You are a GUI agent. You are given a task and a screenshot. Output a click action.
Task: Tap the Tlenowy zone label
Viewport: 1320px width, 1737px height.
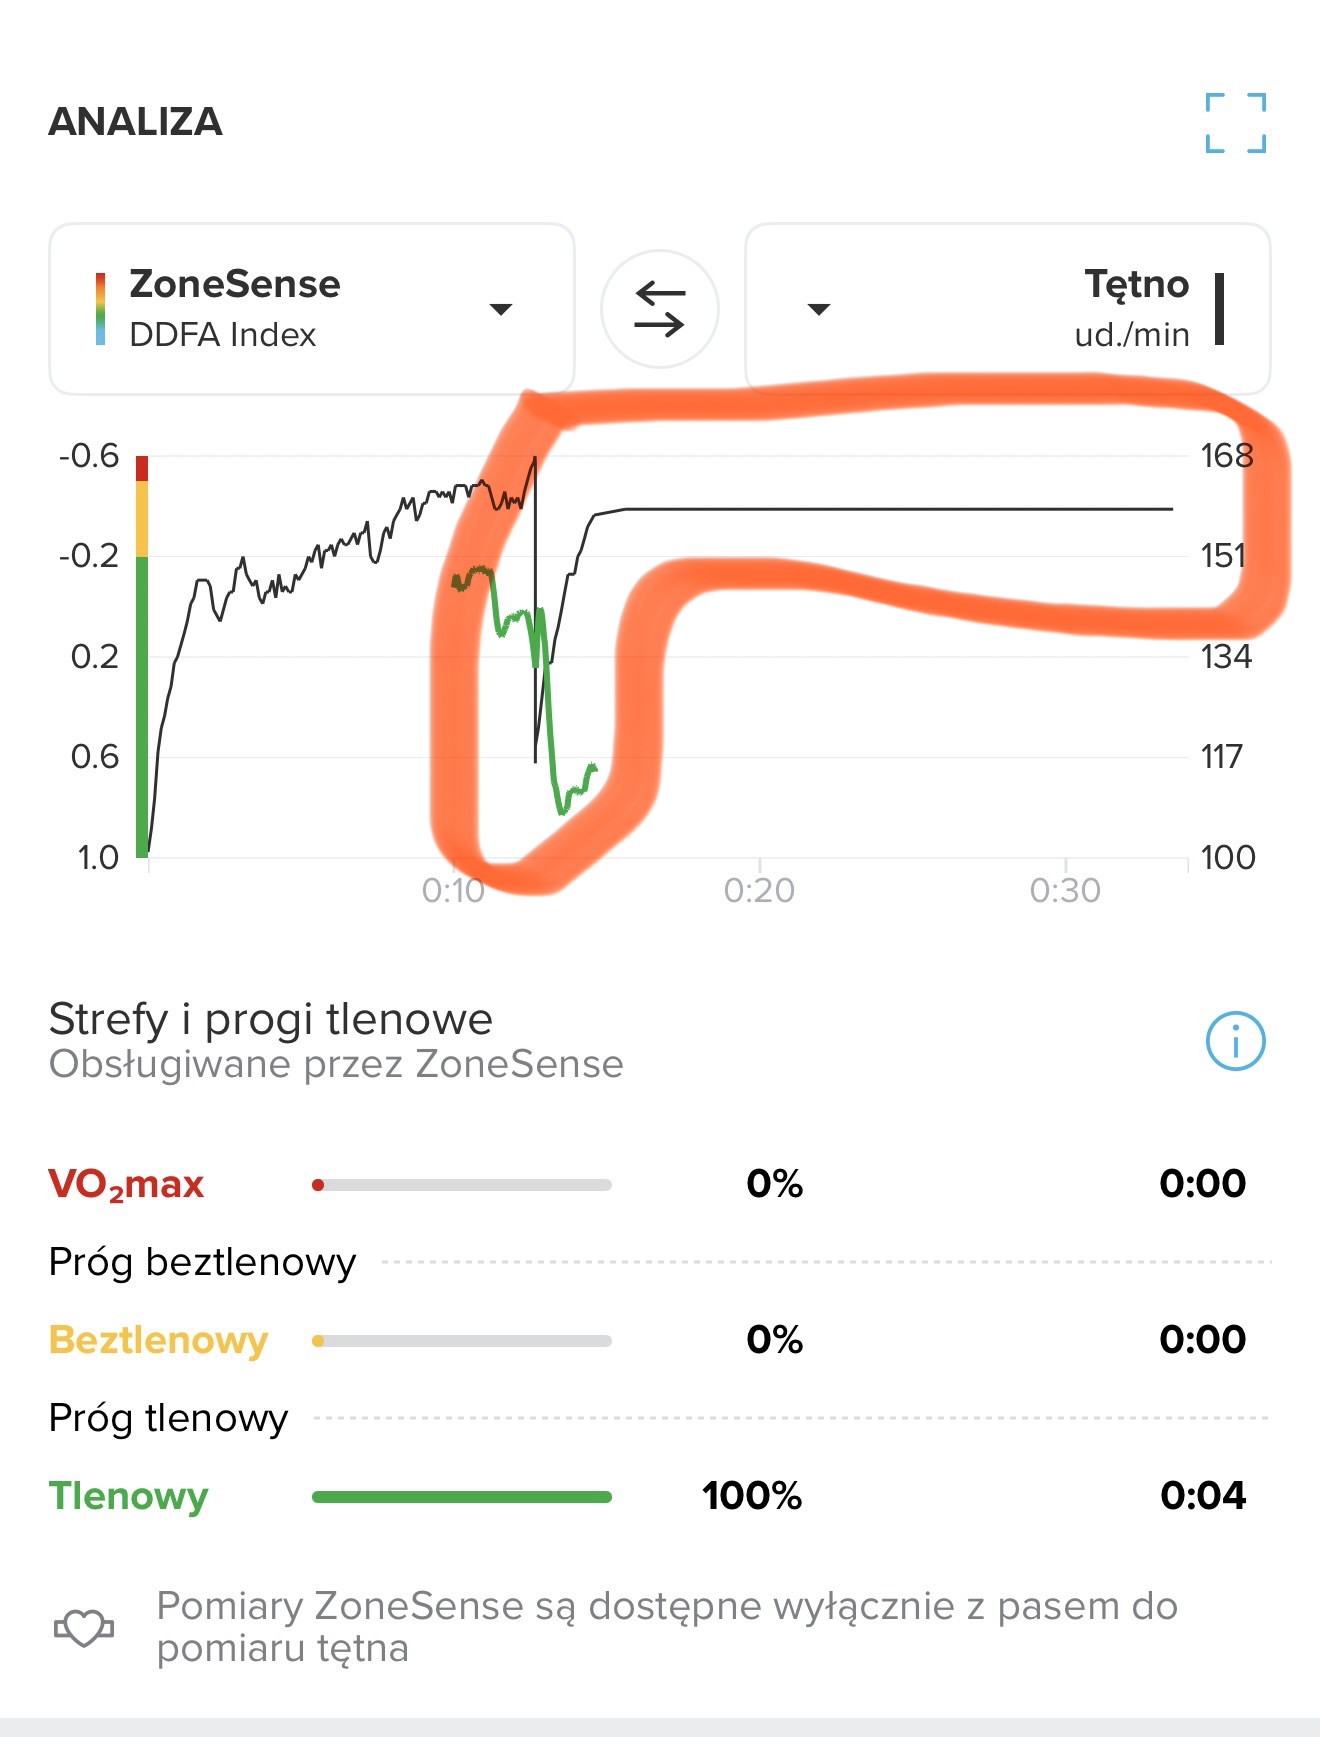pyautogui.click(x=128, y=1496)
